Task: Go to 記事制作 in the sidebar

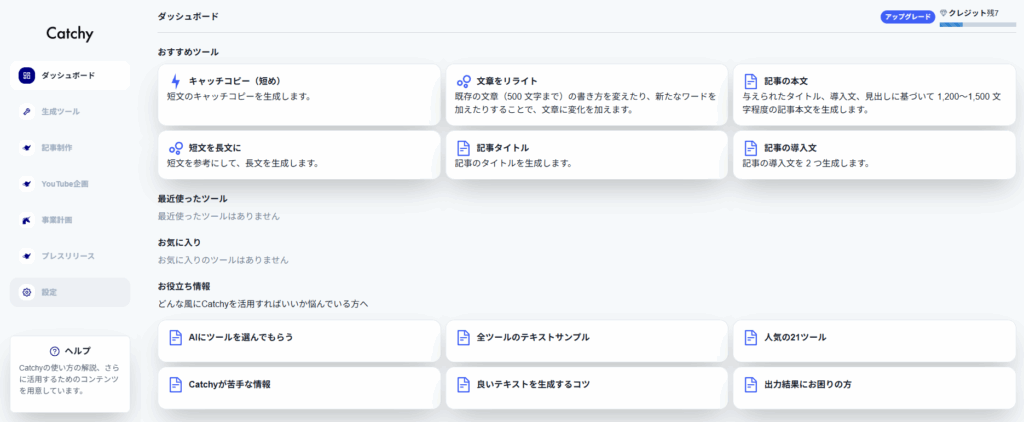Action: [x=57, y=147]
